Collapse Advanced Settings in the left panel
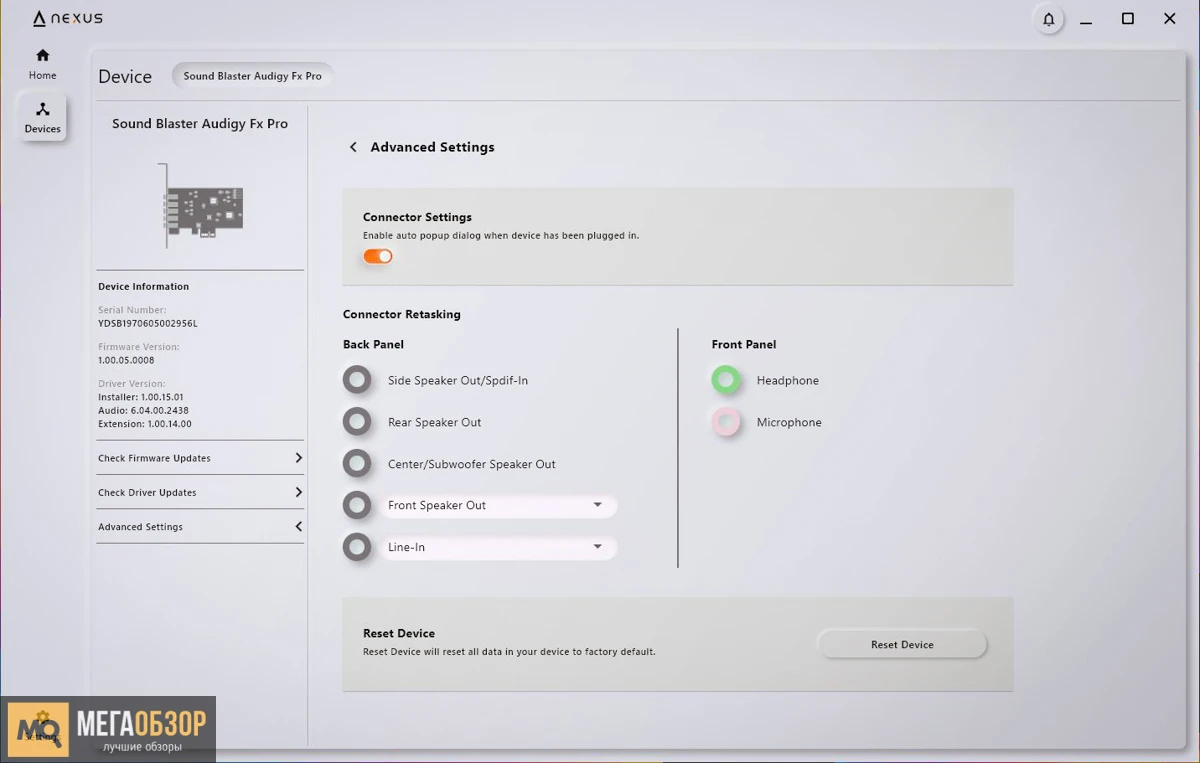 point(200,526)
